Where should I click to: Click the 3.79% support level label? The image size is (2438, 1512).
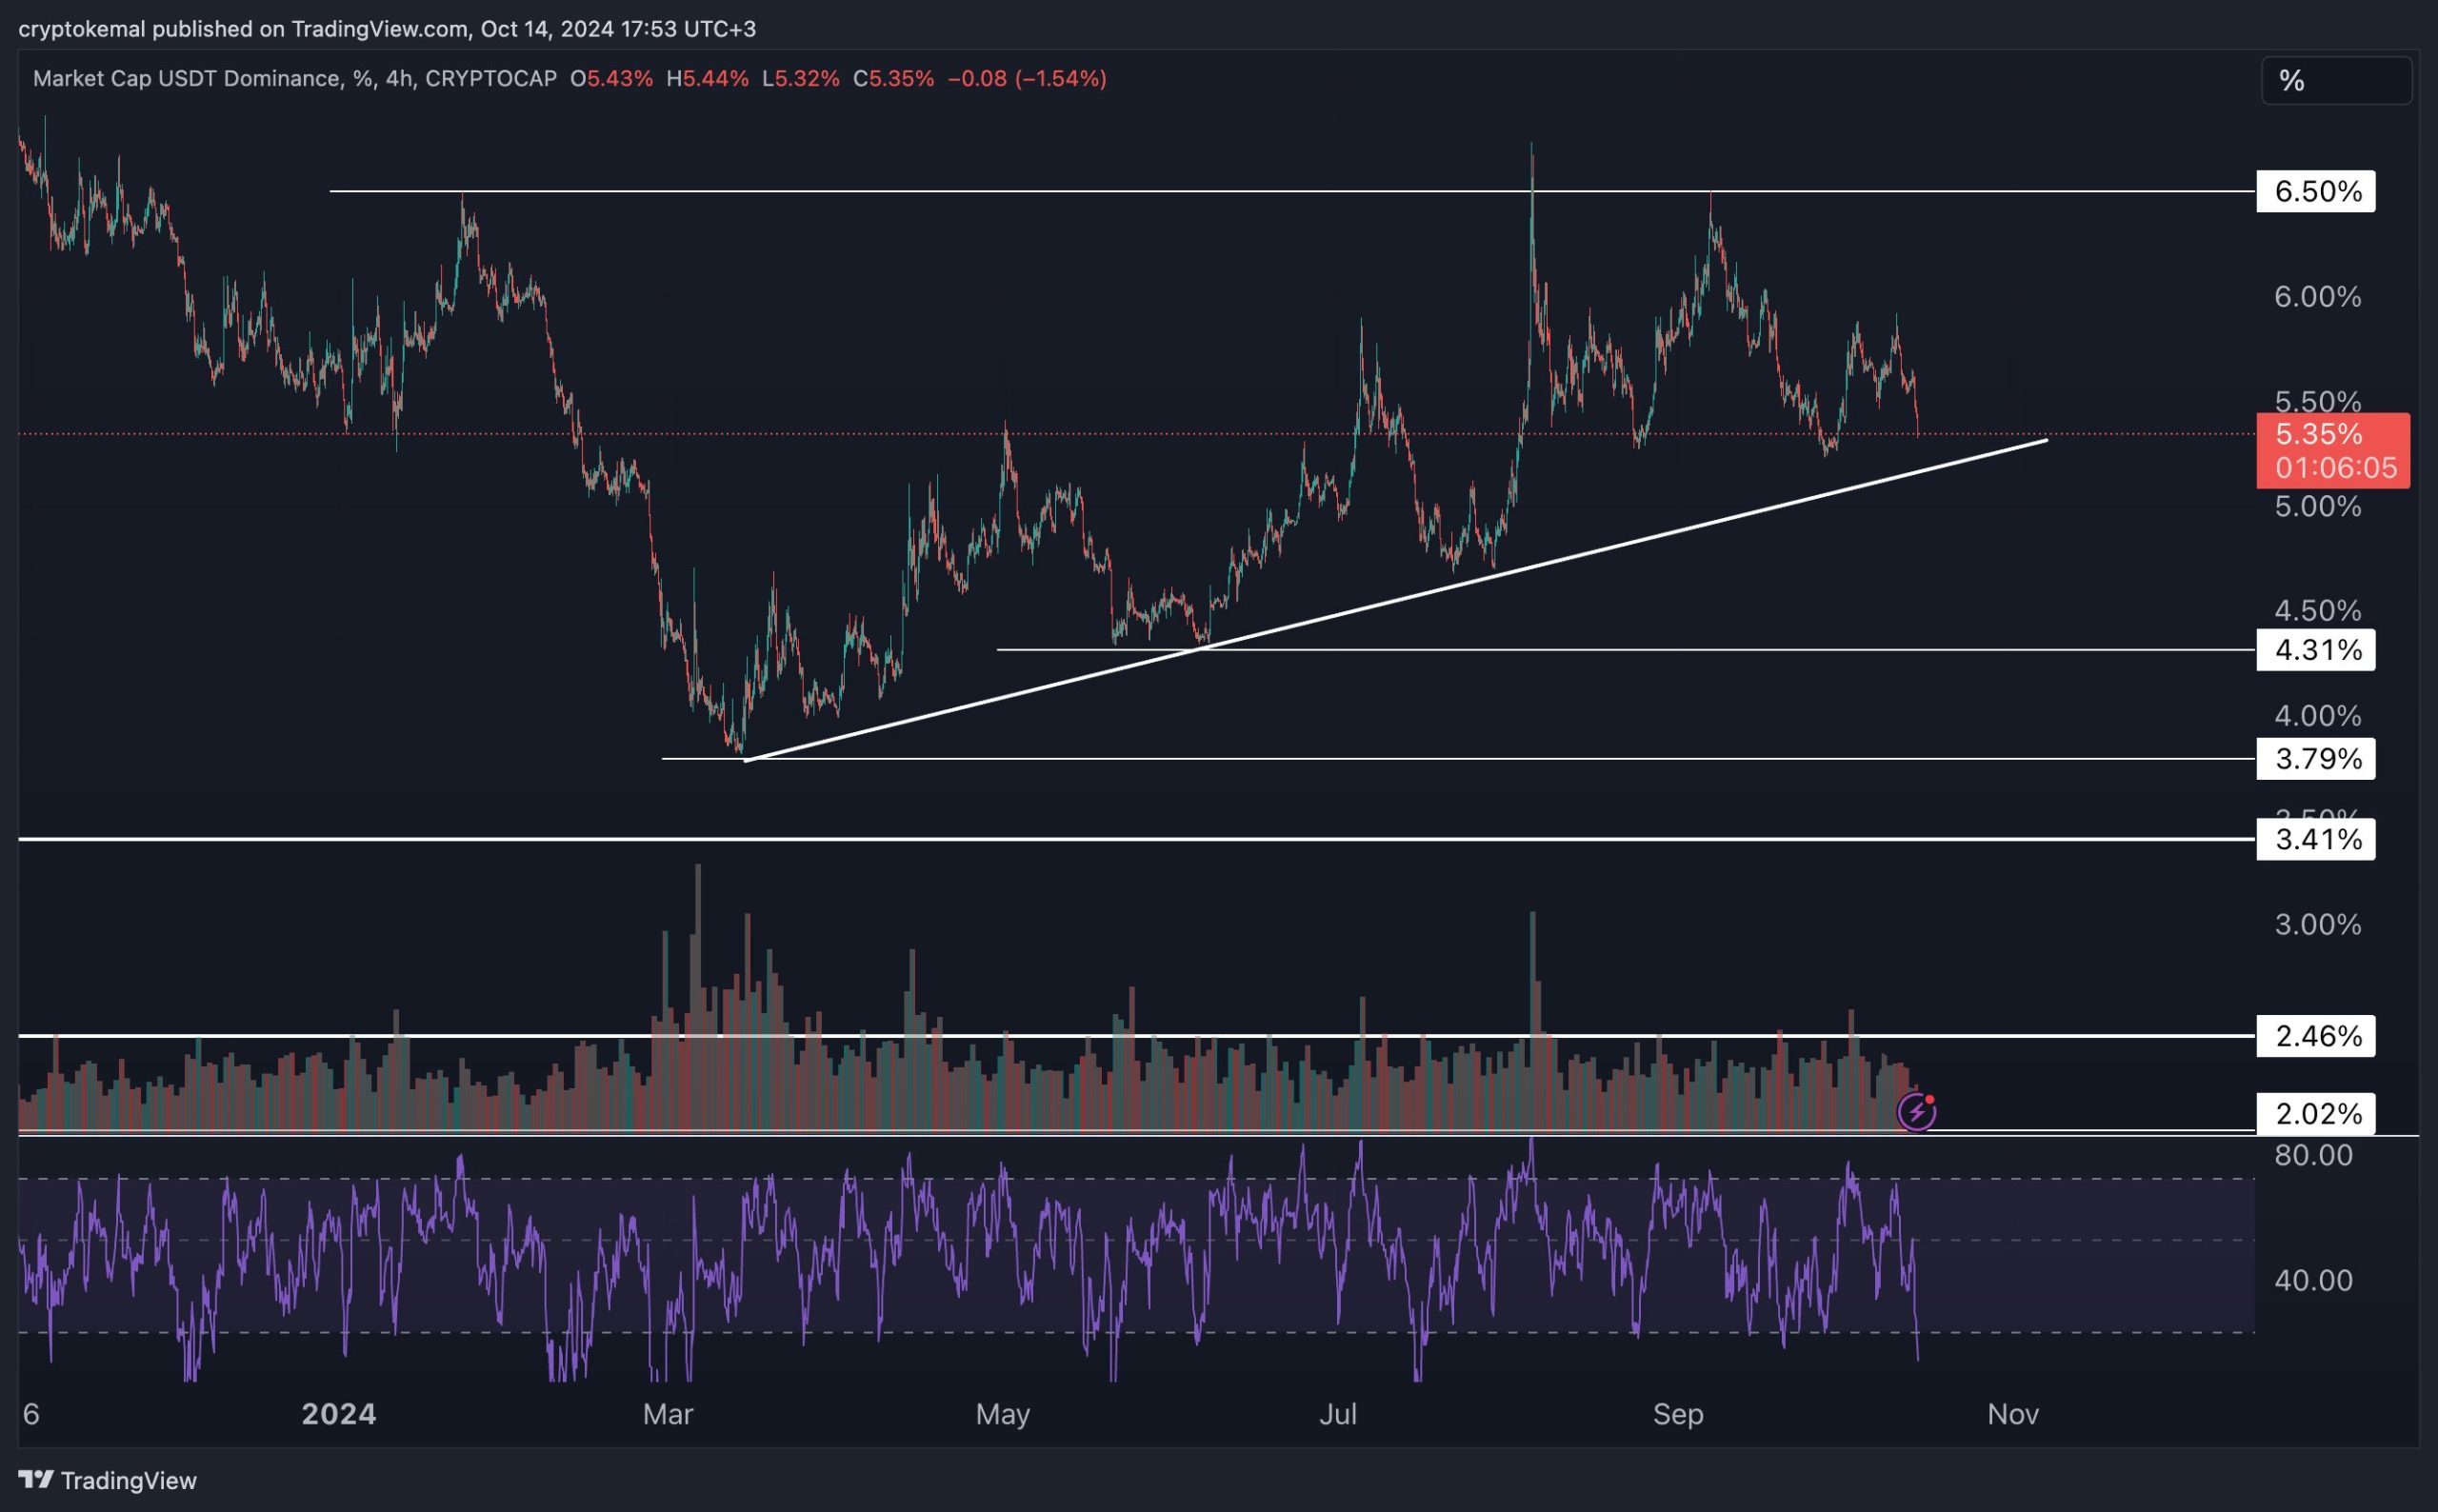click(x=2315, y=759)
